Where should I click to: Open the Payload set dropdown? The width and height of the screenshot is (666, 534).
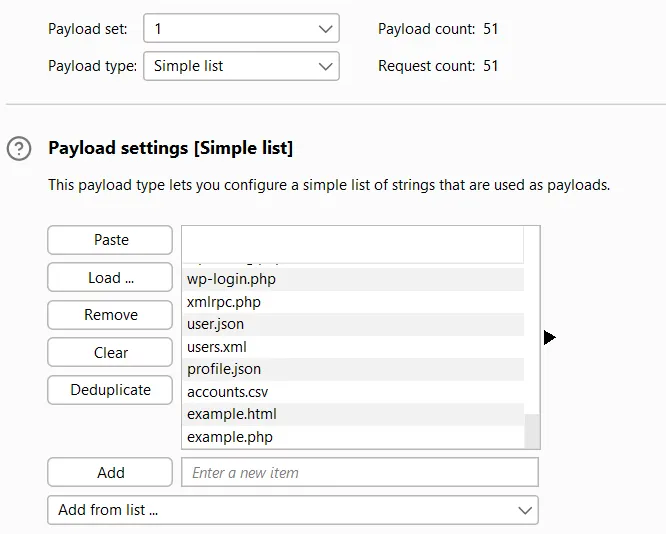[241, 29]
